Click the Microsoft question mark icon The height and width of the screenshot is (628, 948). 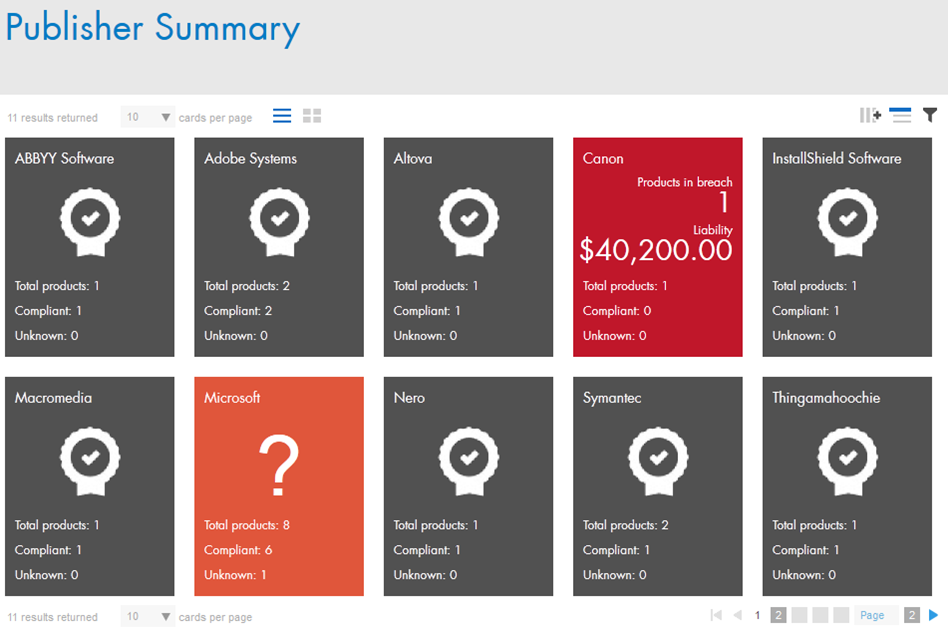tap(279, 468)
